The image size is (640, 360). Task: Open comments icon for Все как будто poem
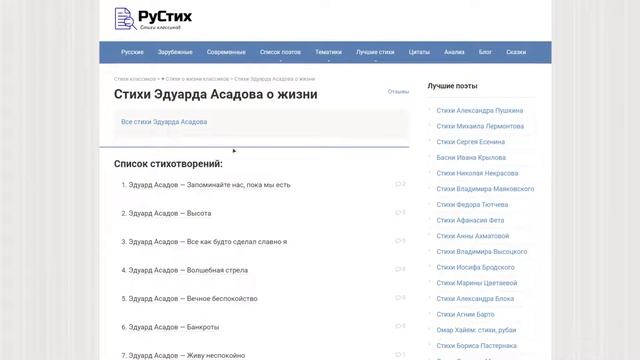click(400, 241)
